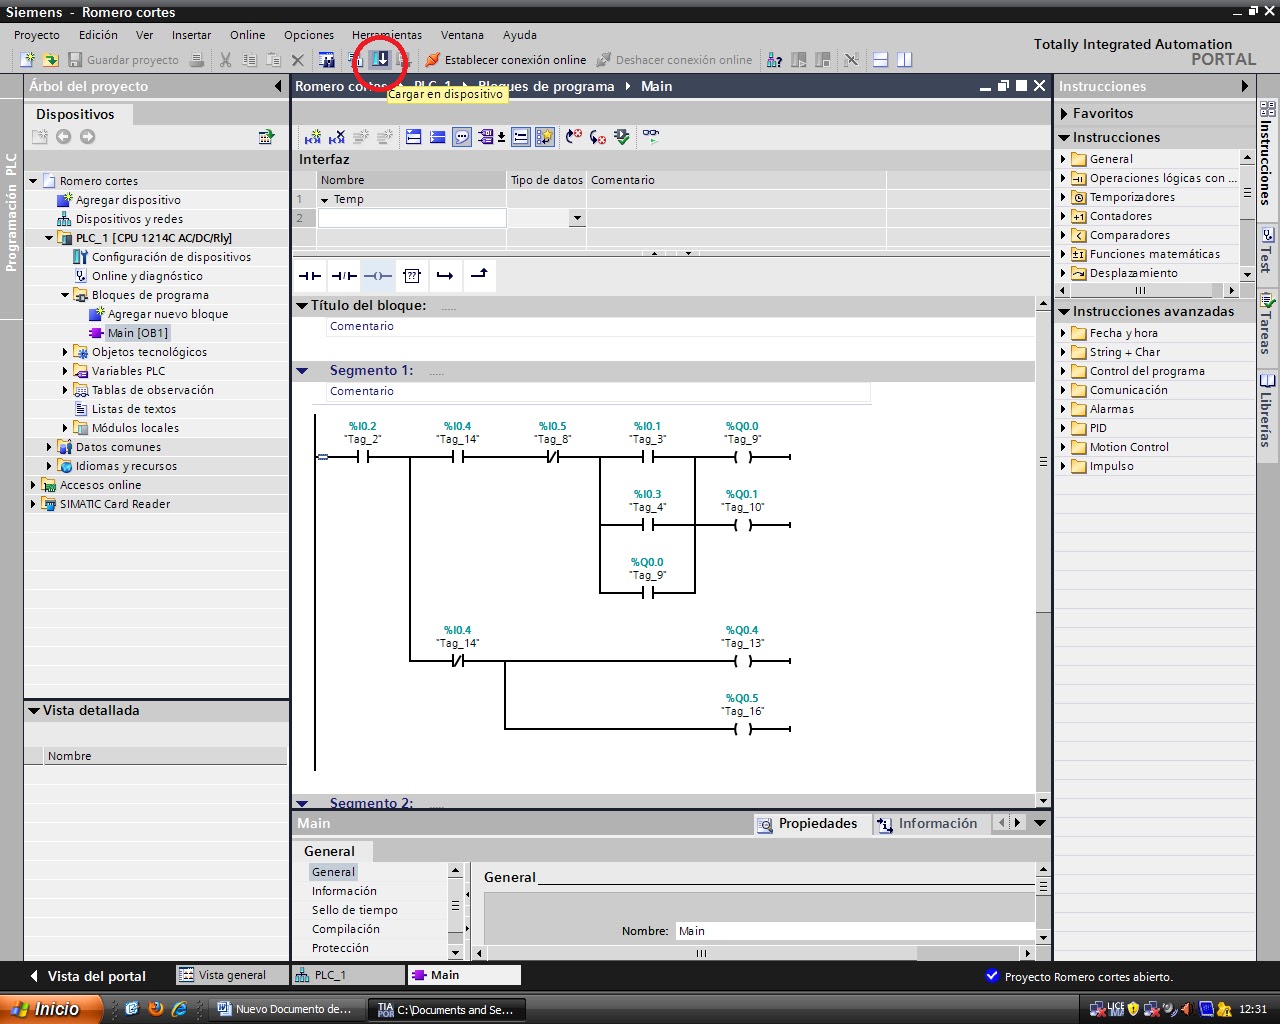Expand Tablas de observación tree node
Viewport: 1280px width, 1024px height.
tap(65, 390)
